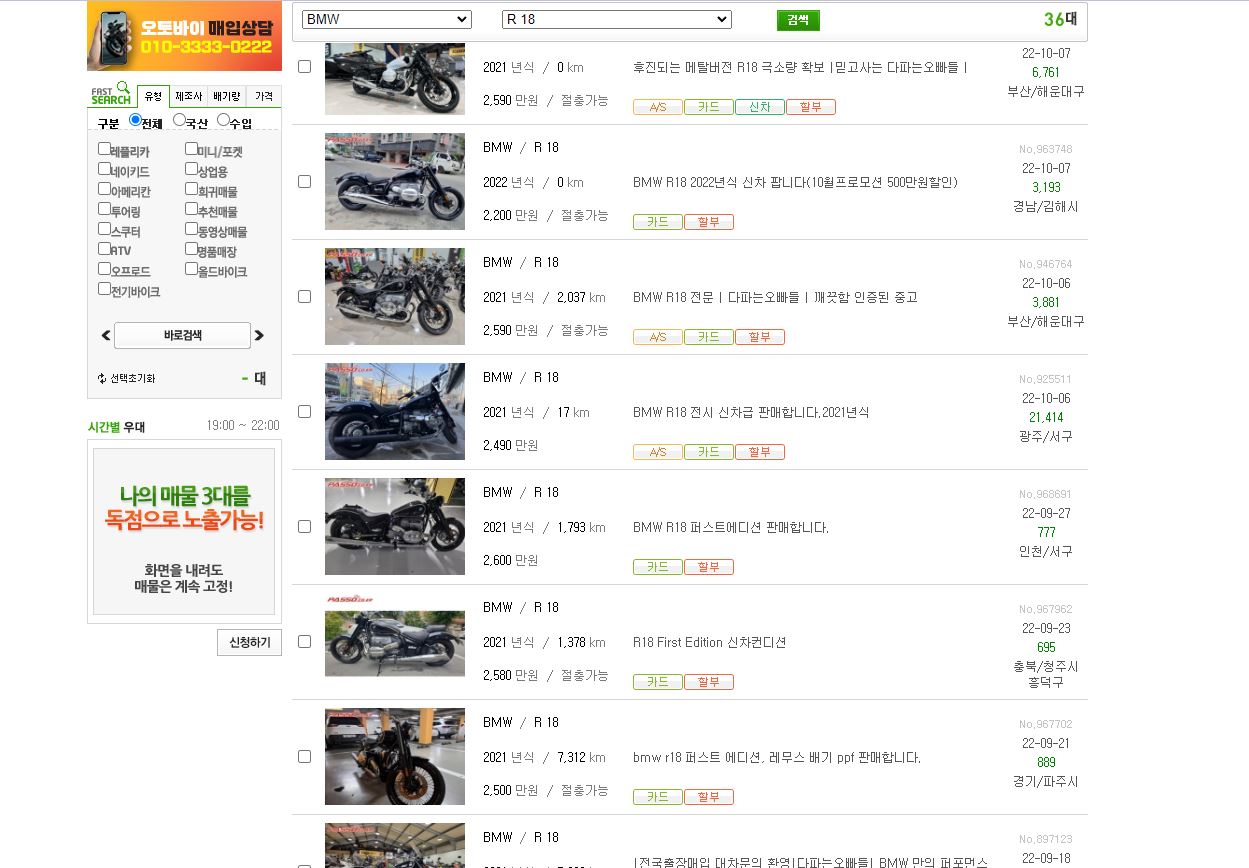Click the 선택초기화 reset arrows icon
The height and width of the screenshot is (868, 1249).
point(102,379)
